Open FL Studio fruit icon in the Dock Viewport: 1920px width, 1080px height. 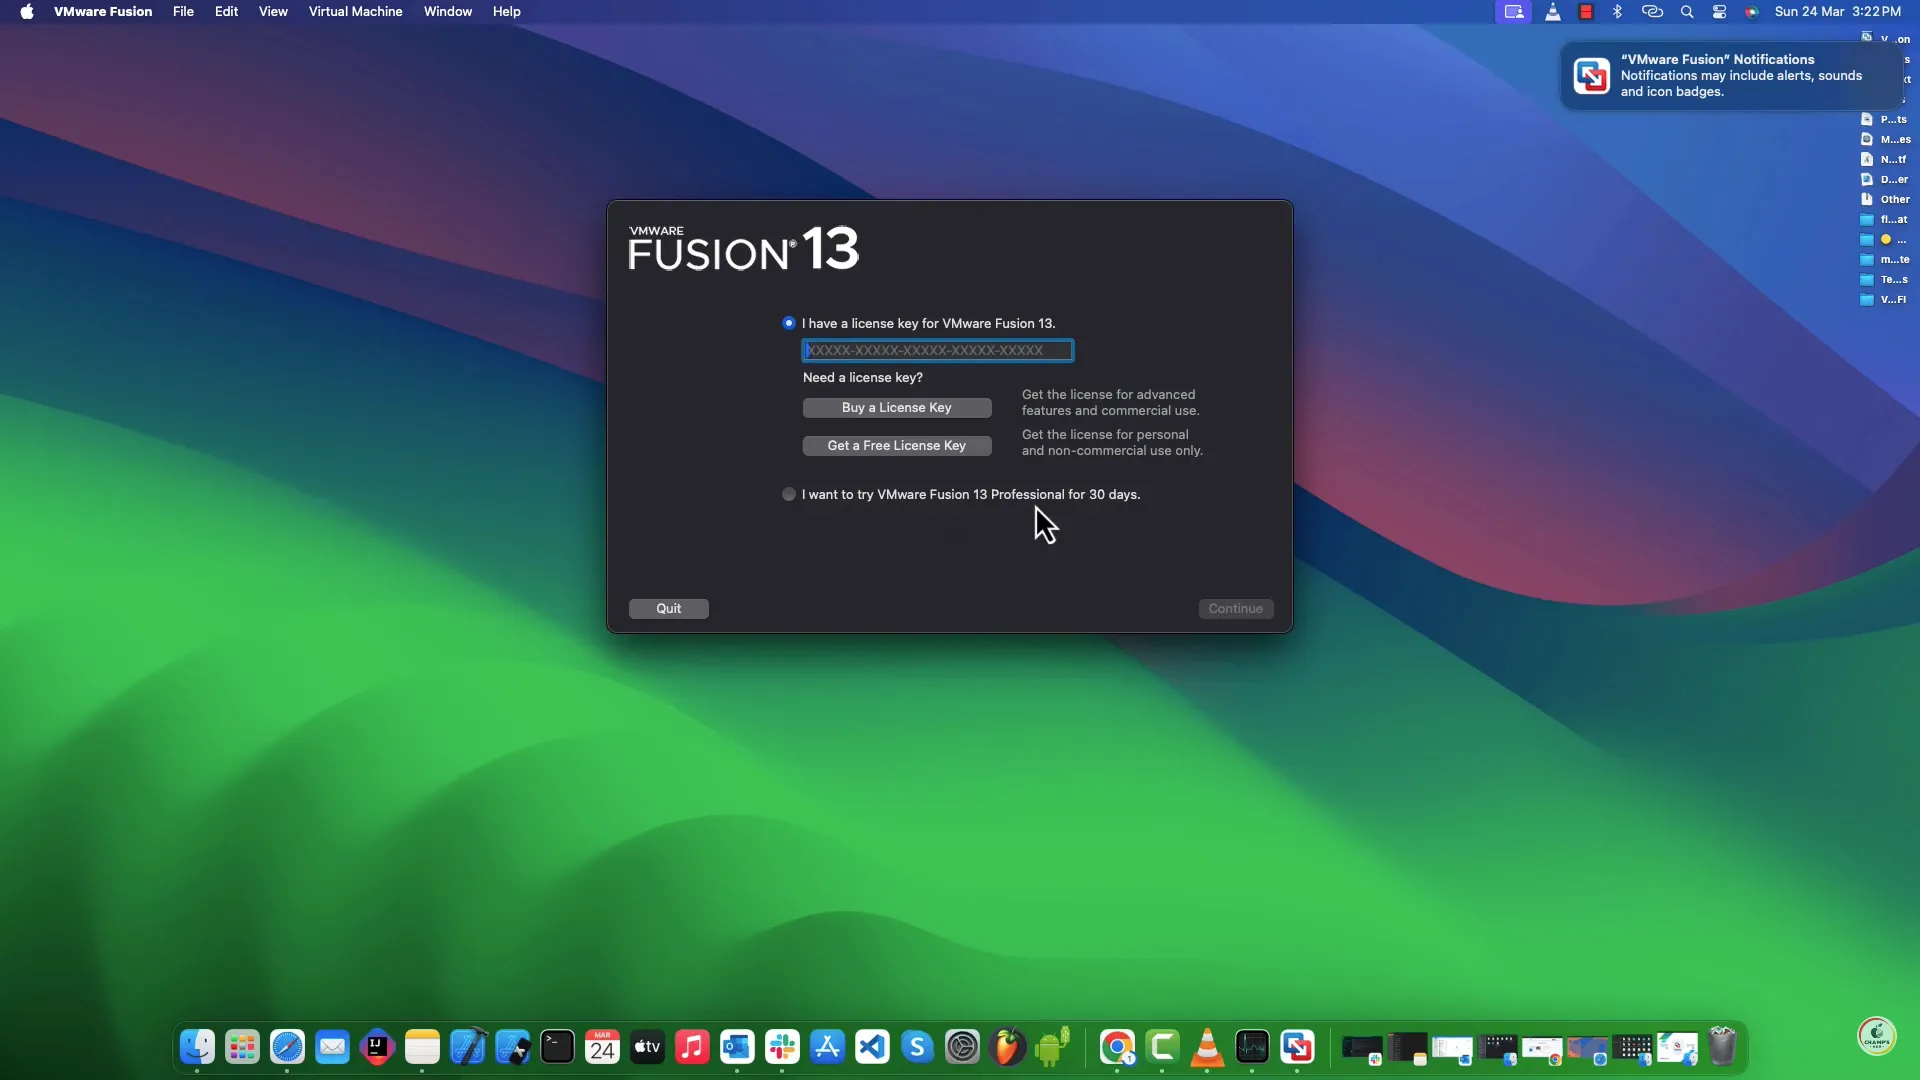click(1007, 1047)
